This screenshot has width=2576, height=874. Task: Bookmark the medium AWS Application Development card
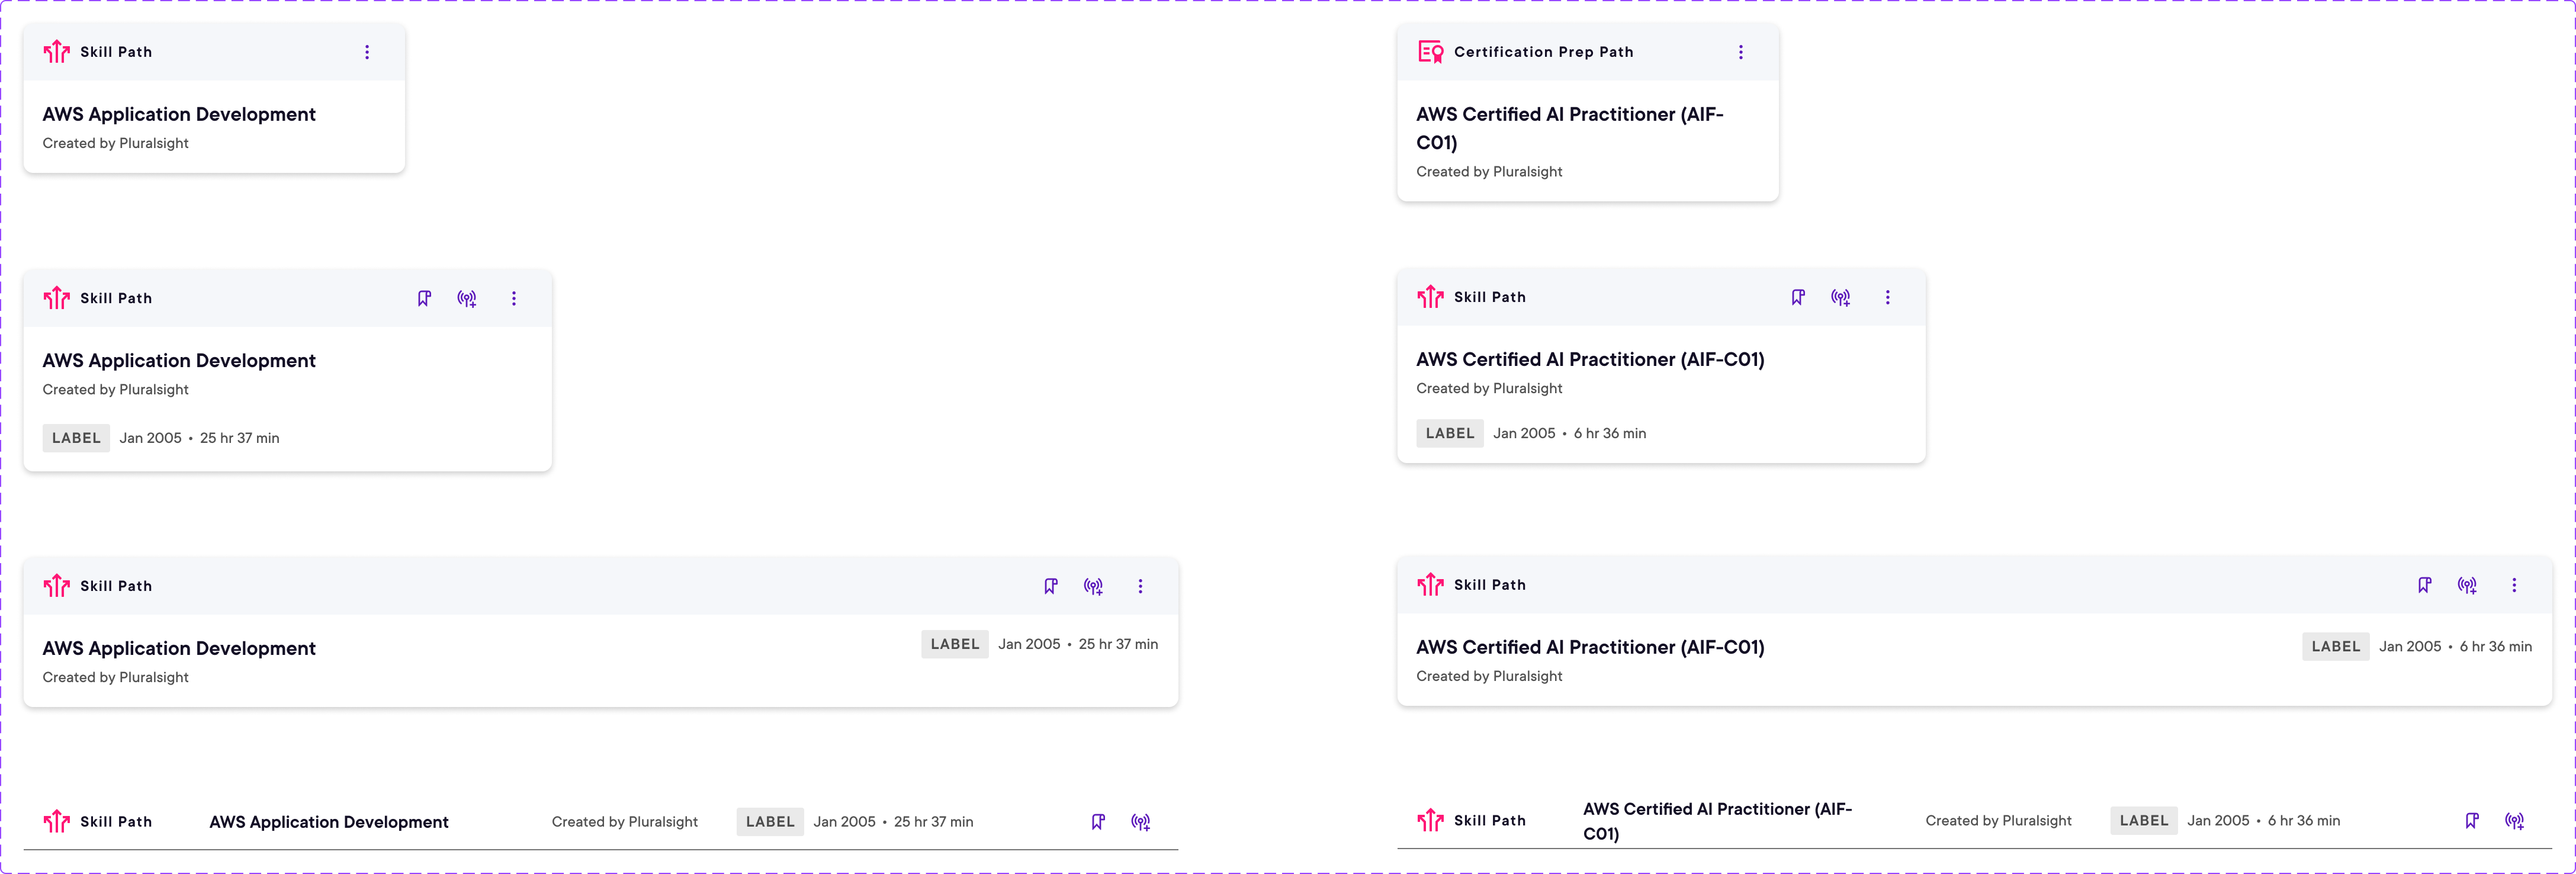coord(424,298)
